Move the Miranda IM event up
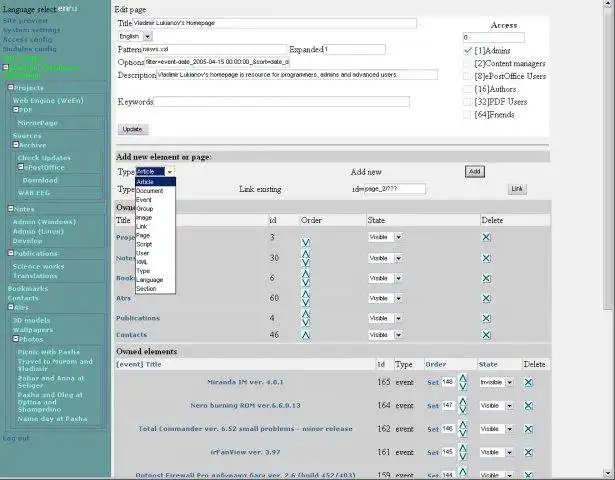Screen dimensions: 615x480 point(463,378)
